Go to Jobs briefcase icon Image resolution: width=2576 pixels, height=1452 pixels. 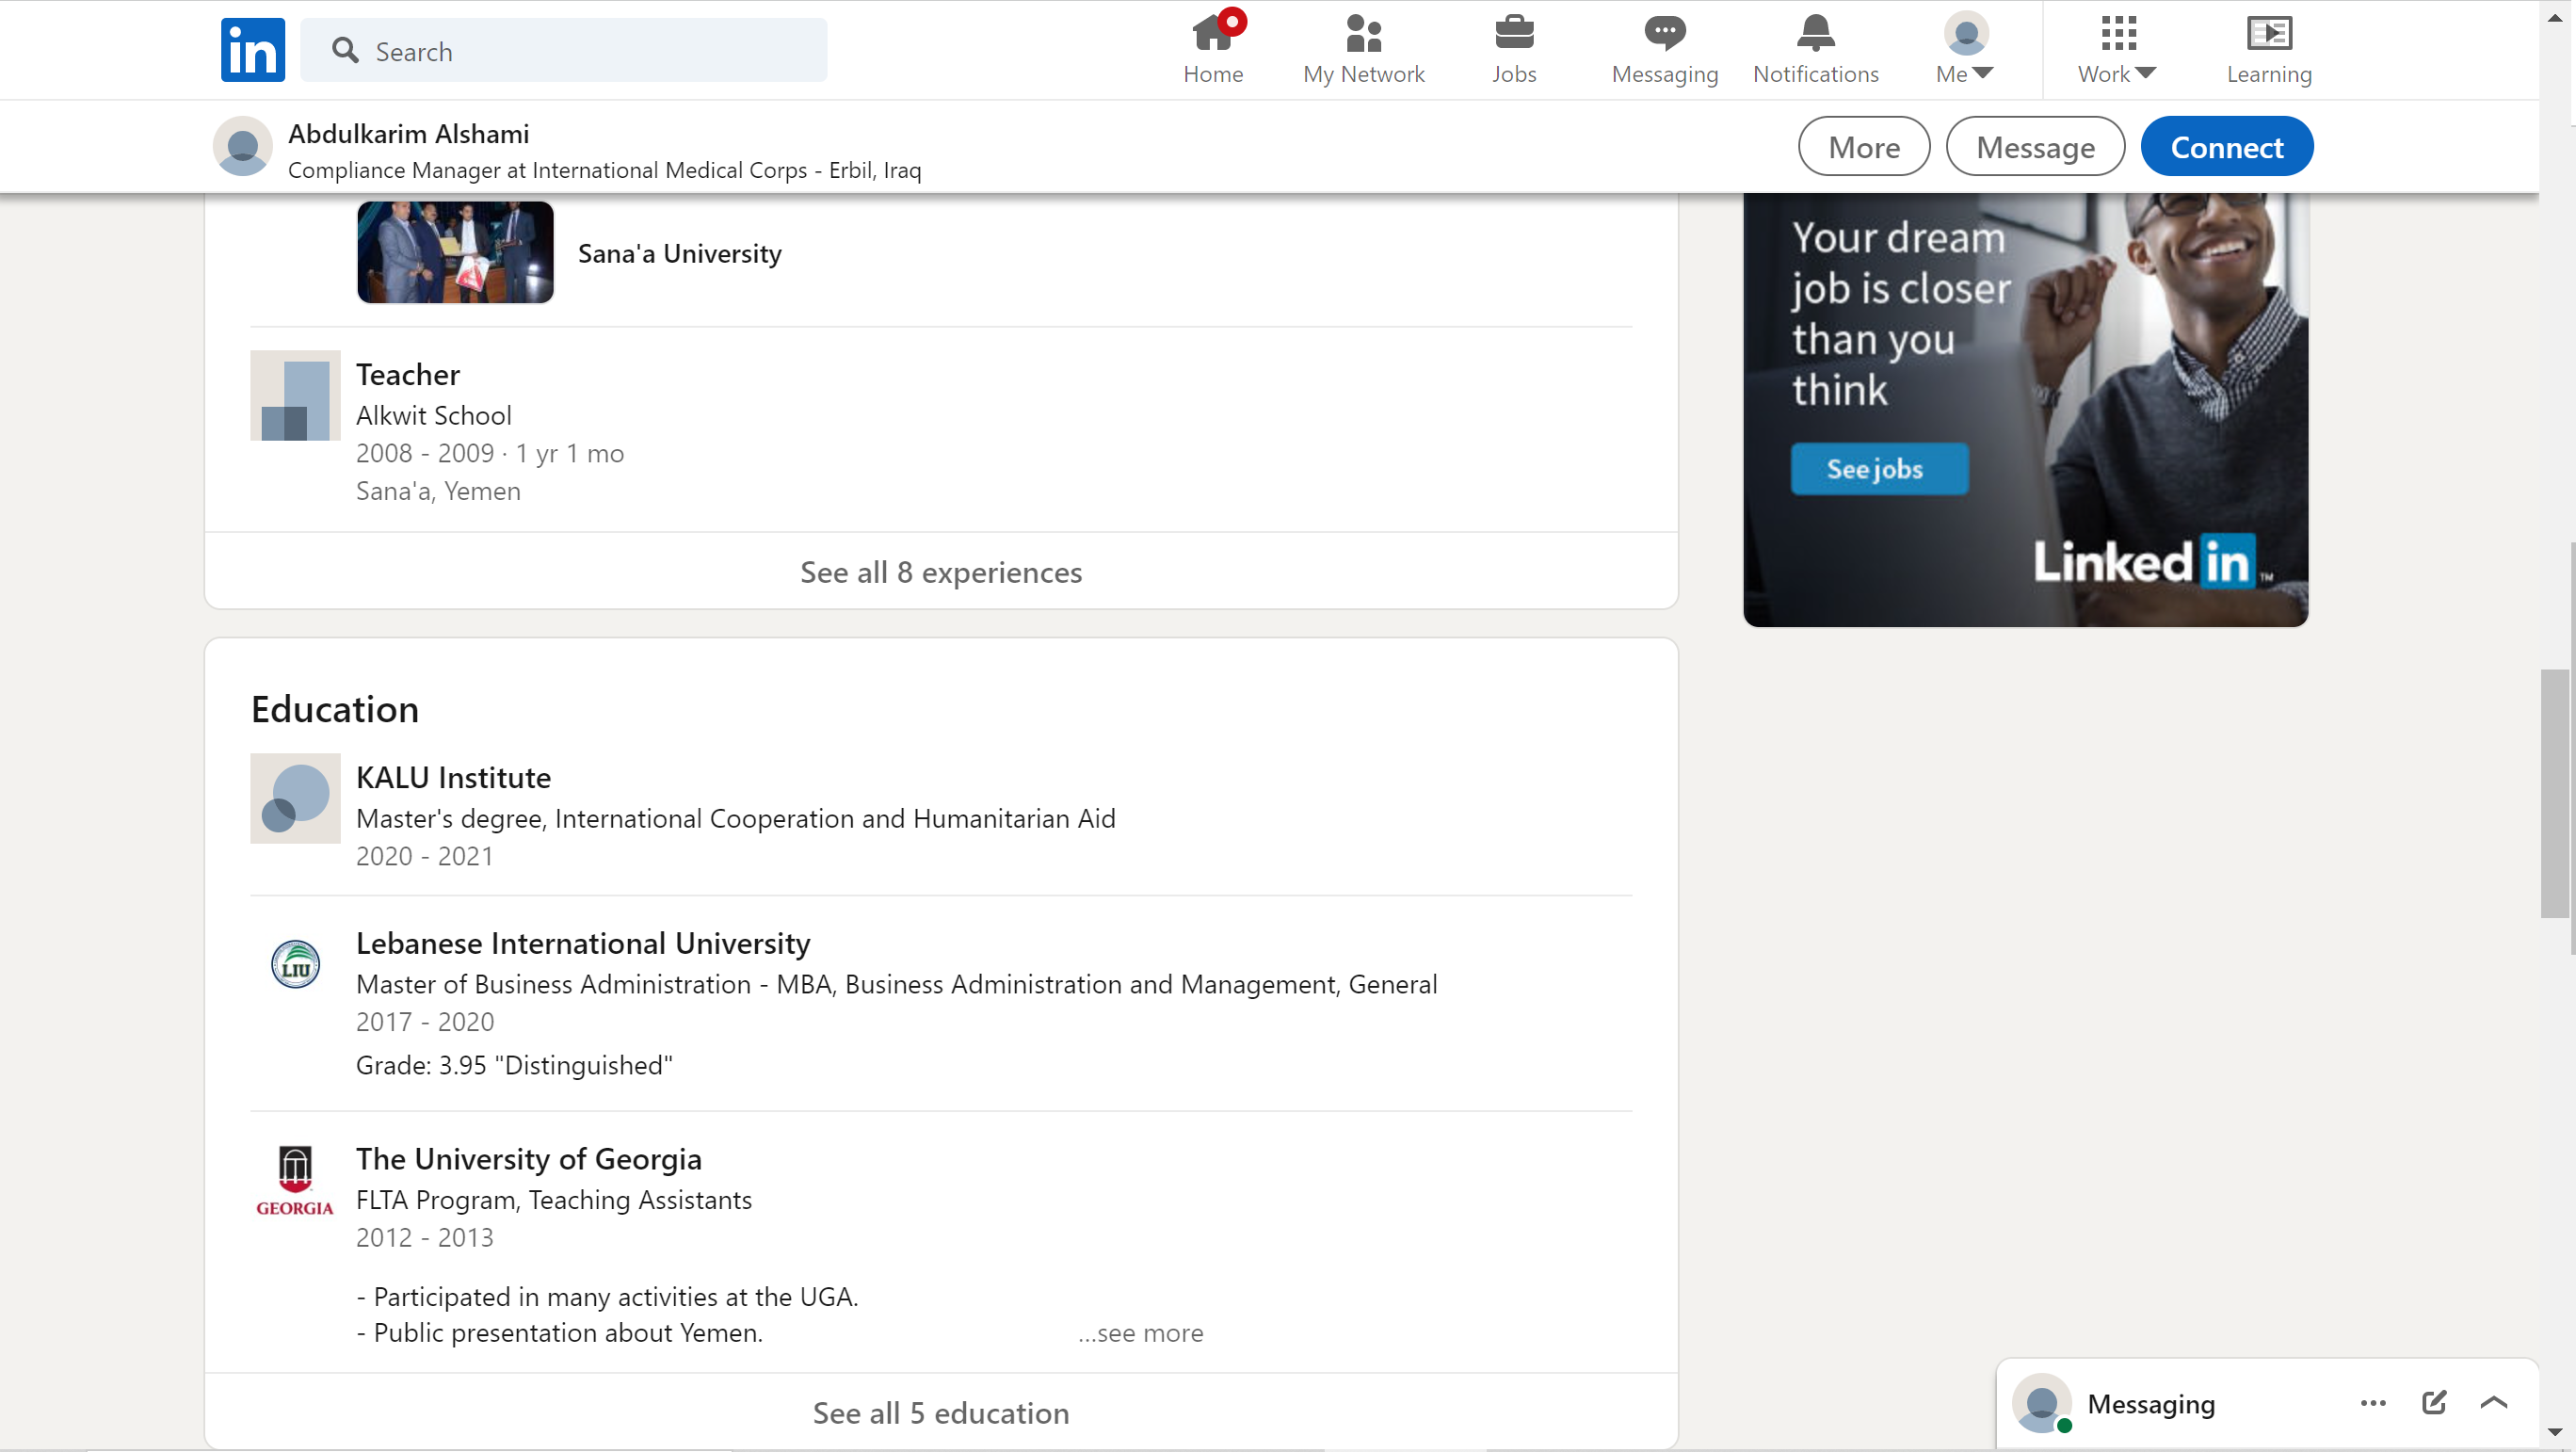point(1513,34)
